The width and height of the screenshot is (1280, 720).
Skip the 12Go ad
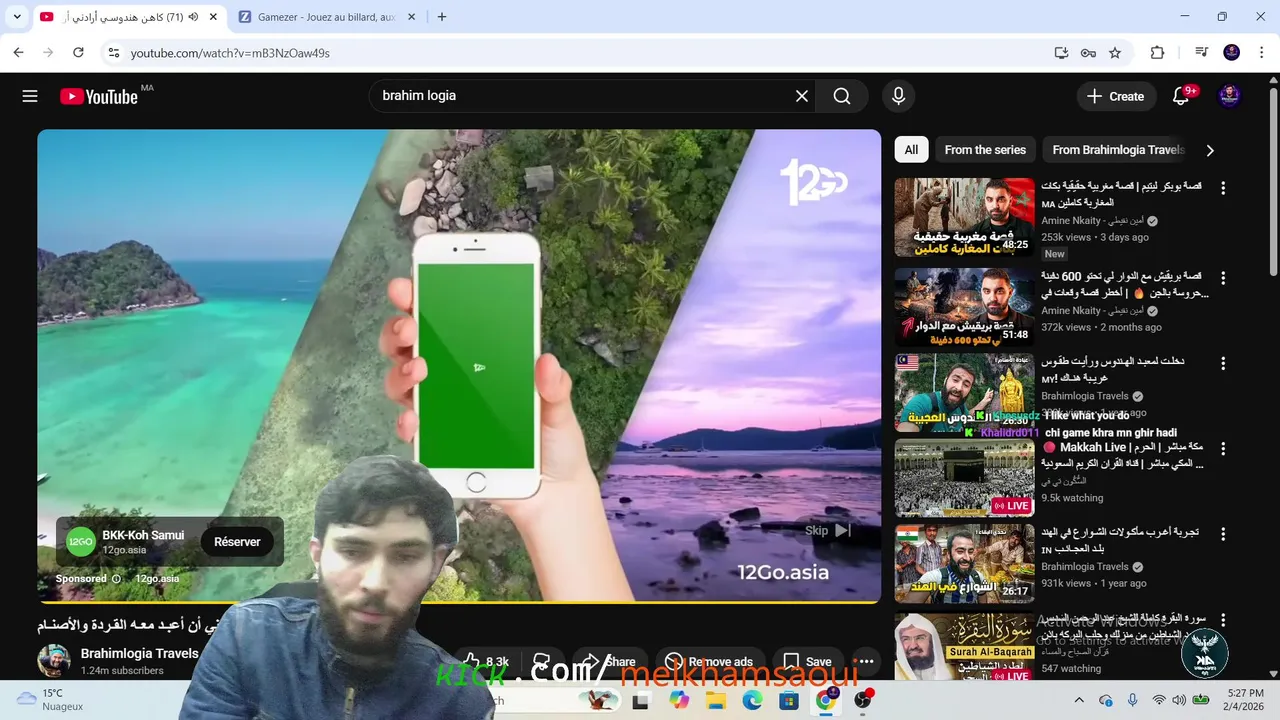[x=828, y=531]
